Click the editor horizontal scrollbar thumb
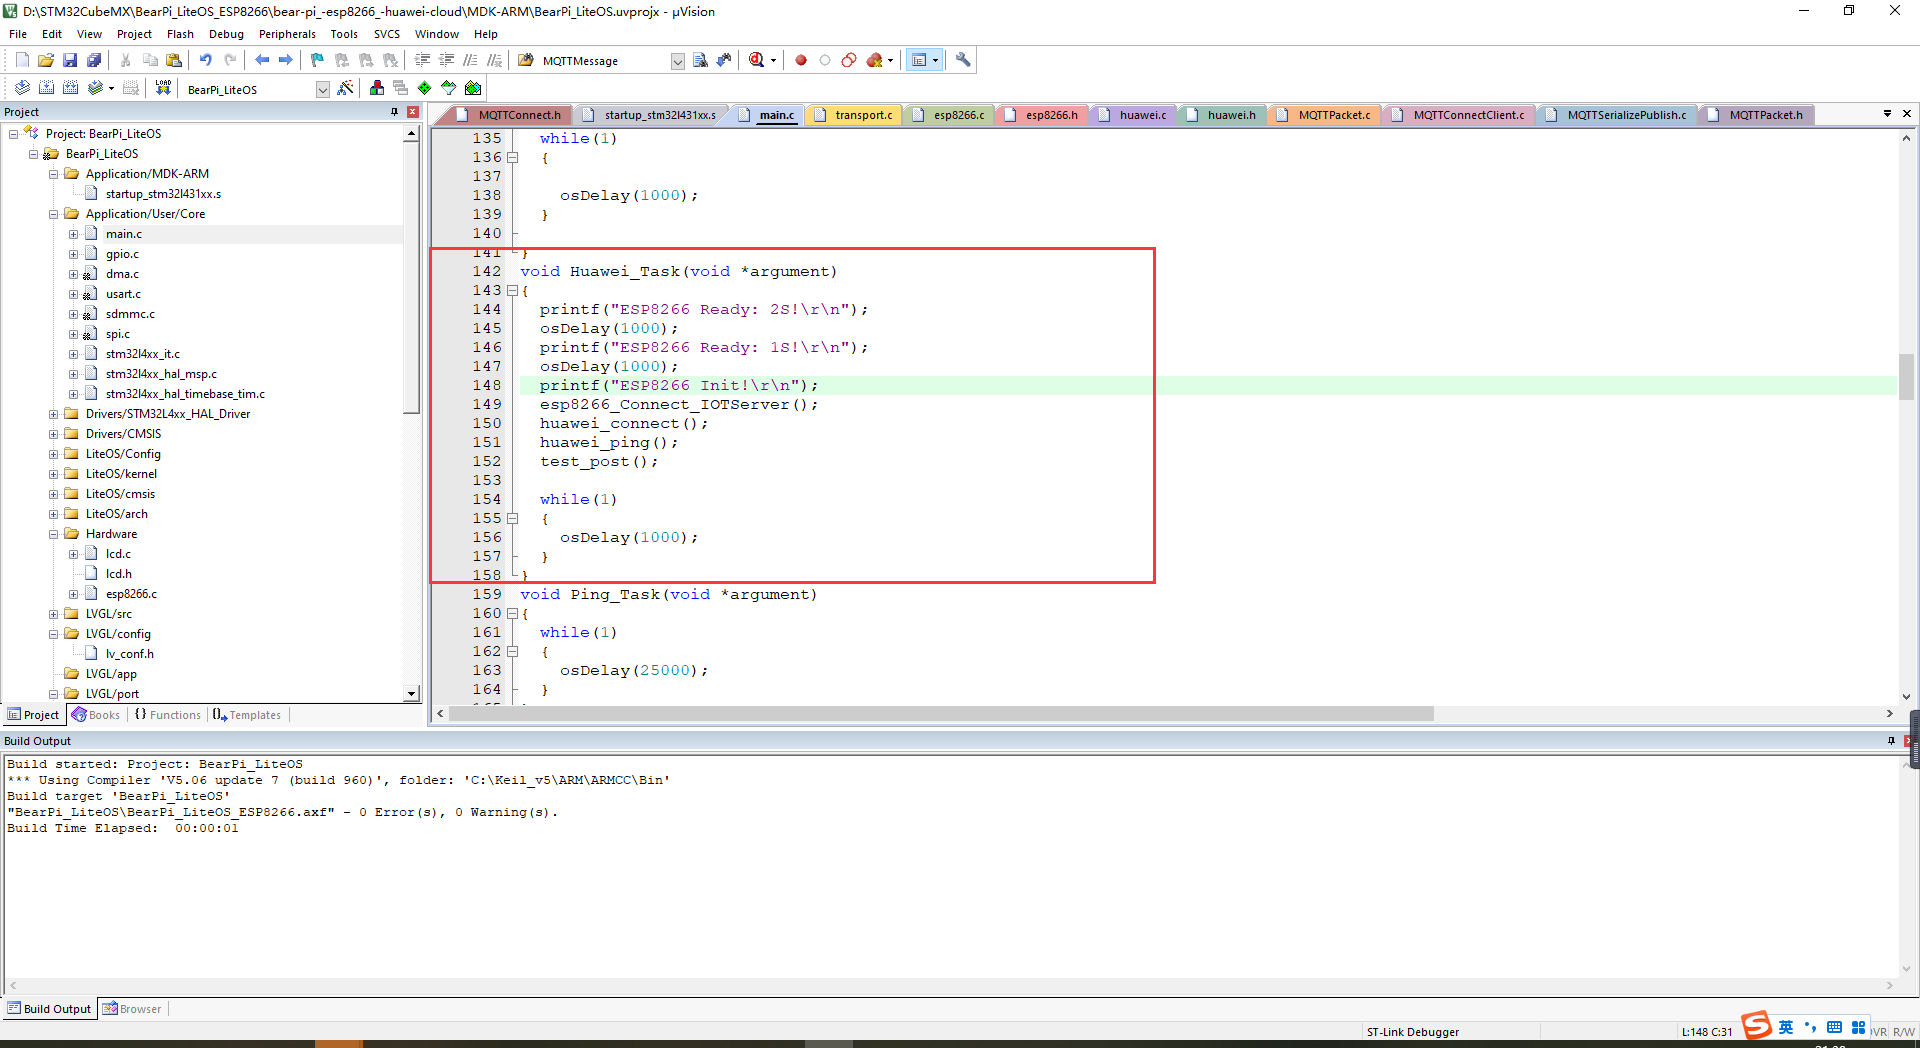The width and height of the screenshot is (1920, 1048). click(x=941, y=714)
